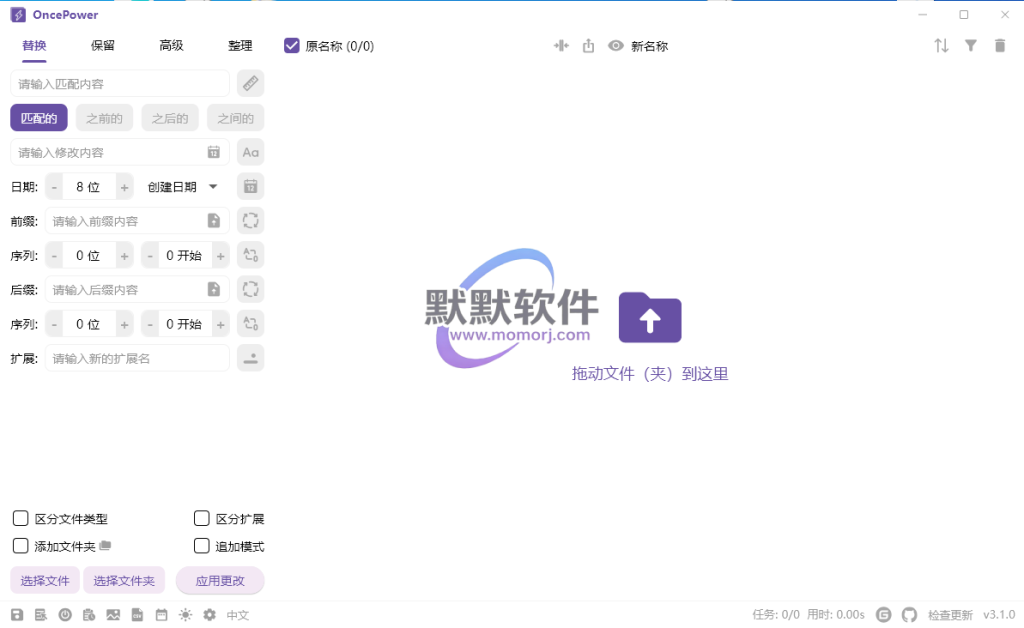Switch to the 高级 tab
1024x628 pixels.
click(171, 45)
